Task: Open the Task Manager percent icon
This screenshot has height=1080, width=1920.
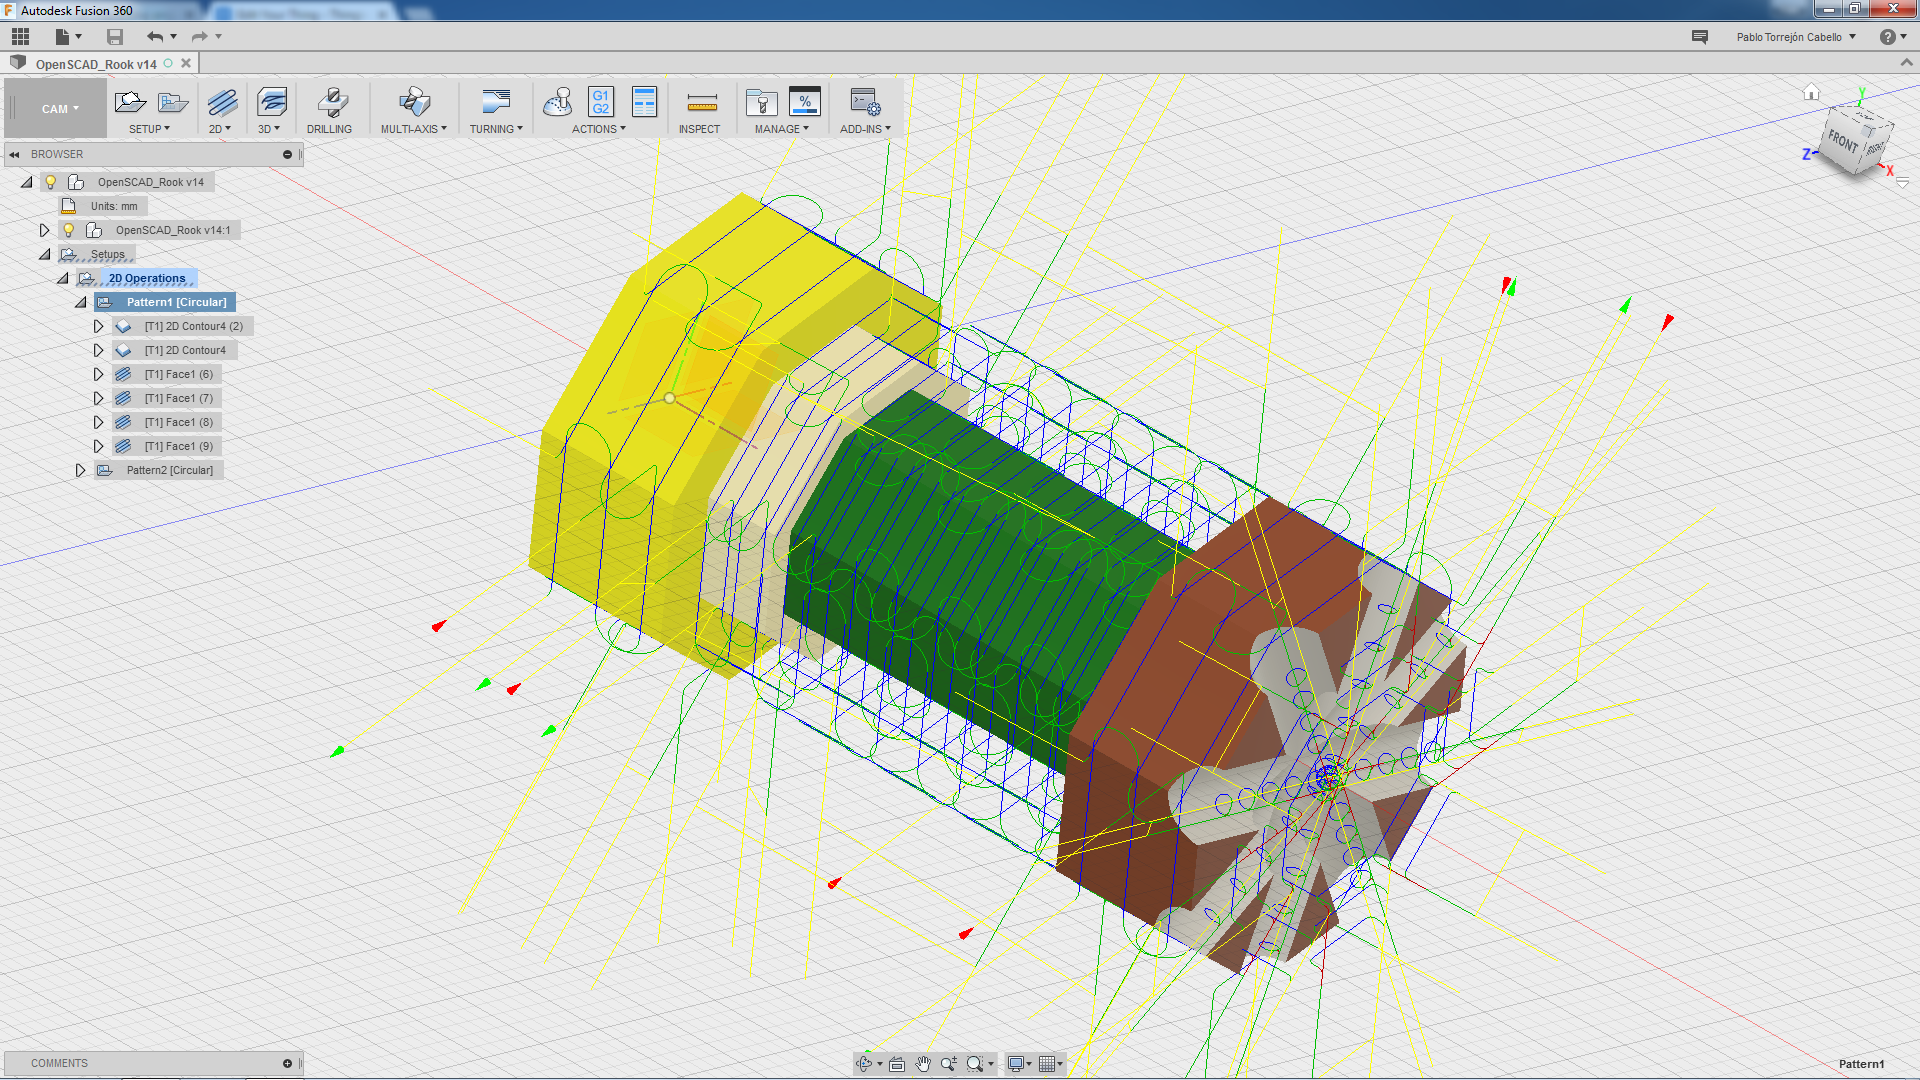Action: (805, 102)
